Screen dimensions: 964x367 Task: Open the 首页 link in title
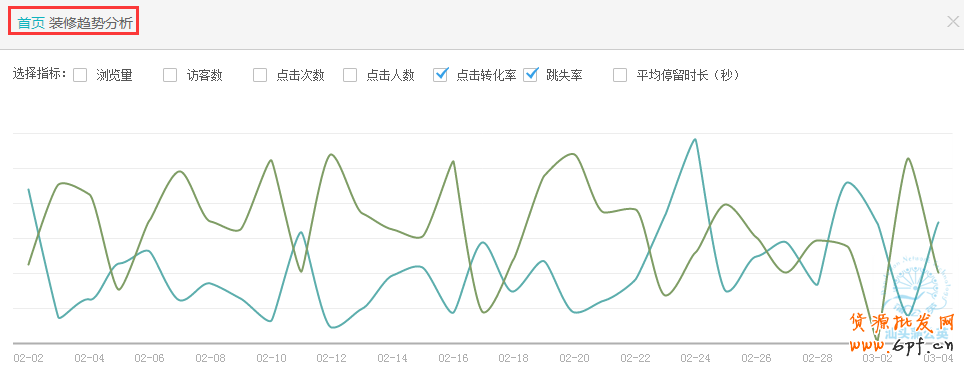[31, 24]
